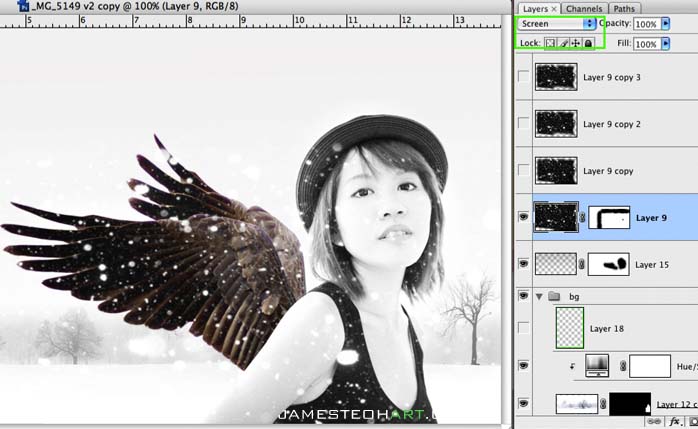Image resolution: width=698 pixels, height=429 pixels.
Task: Click the 'Layer 9 copy 3' name
Action: 612,77
